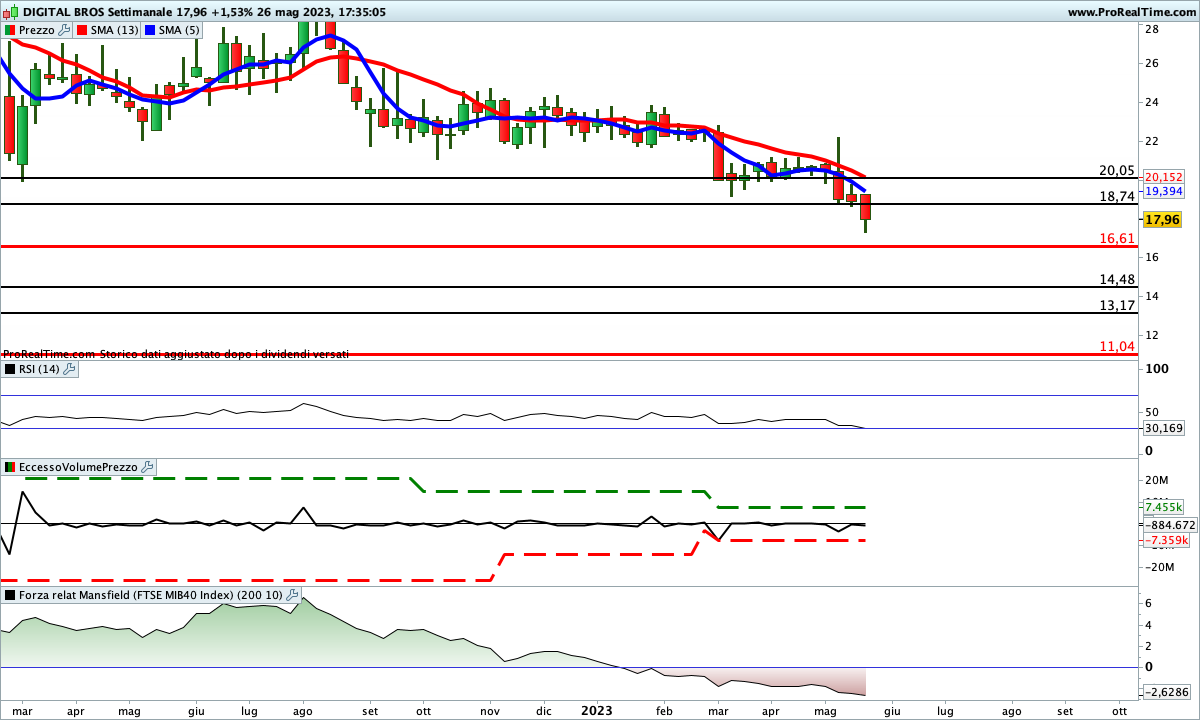Open the www.ProRealTime.com link
1200x720 pixels.
(x=1131, y=12)
